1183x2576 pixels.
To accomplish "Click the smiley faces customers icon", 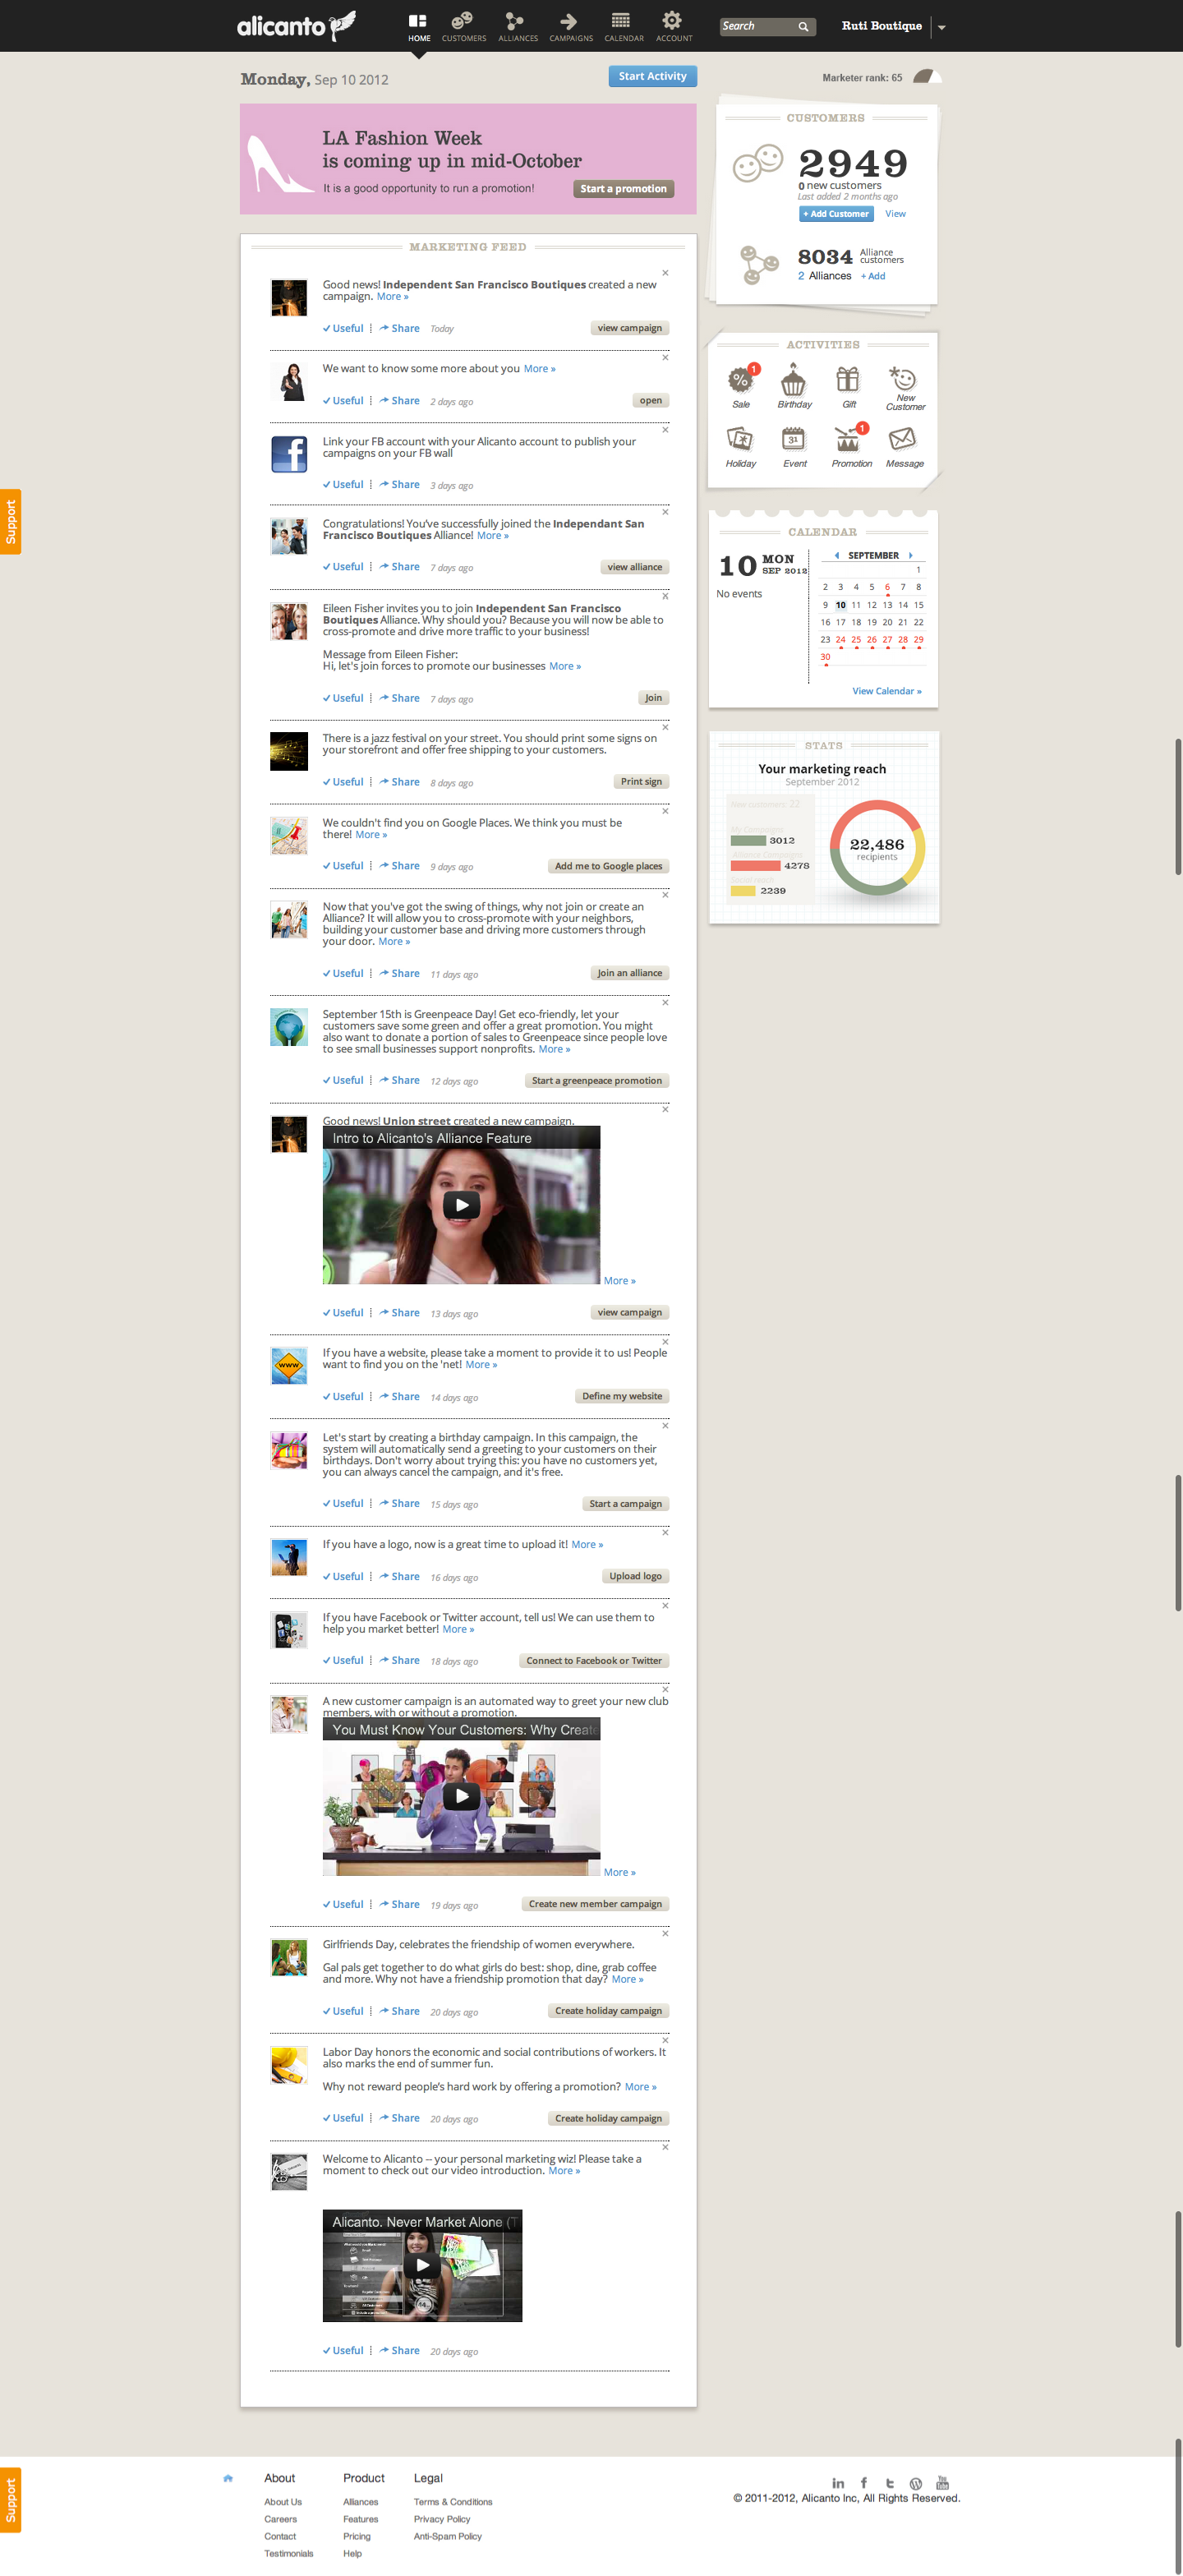I will pyautogui.click(x=757, y=163).
